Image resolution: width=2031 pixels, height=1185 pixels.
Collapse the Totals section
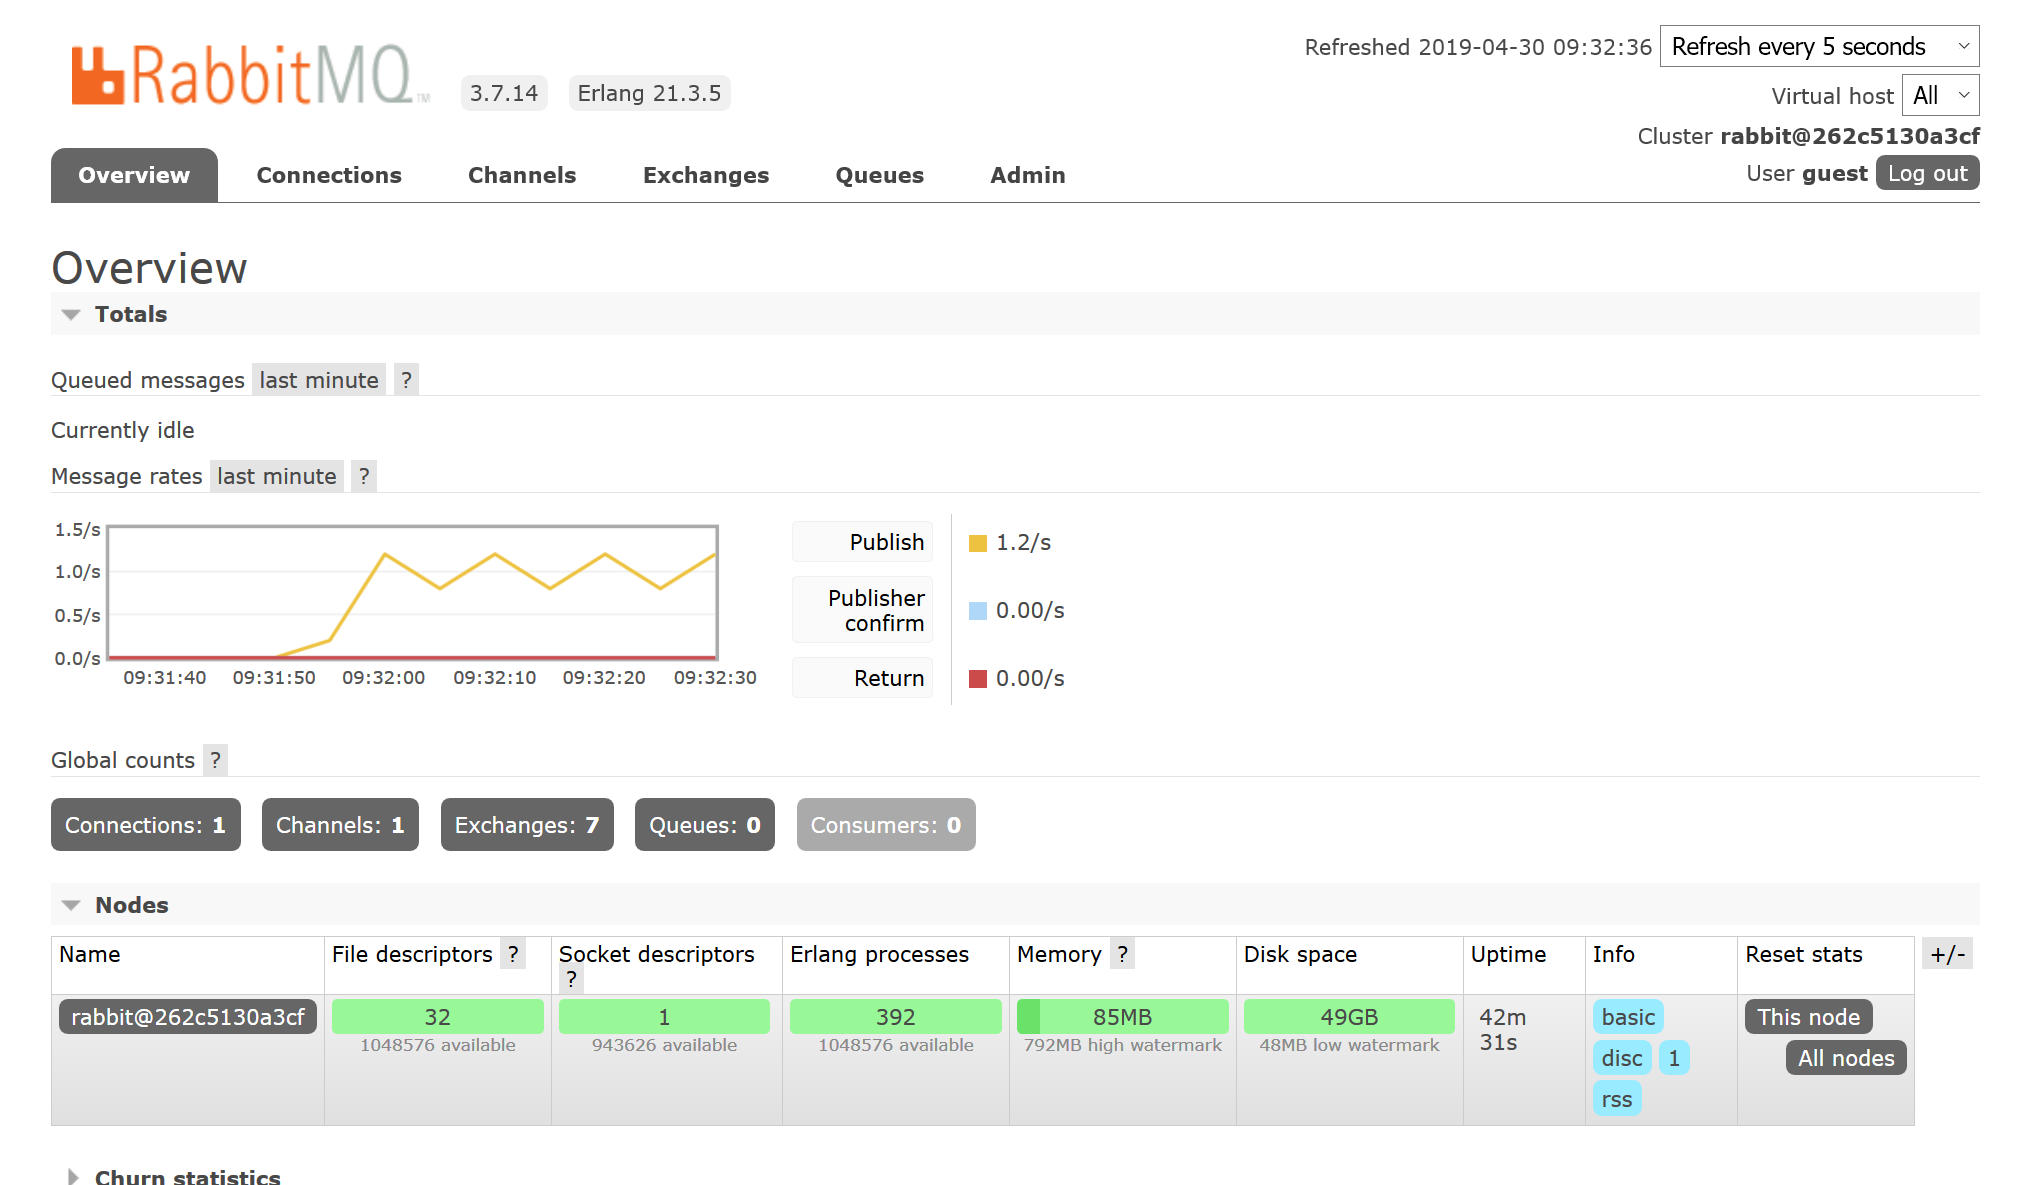pyautogui.click(x=130, y=314)
